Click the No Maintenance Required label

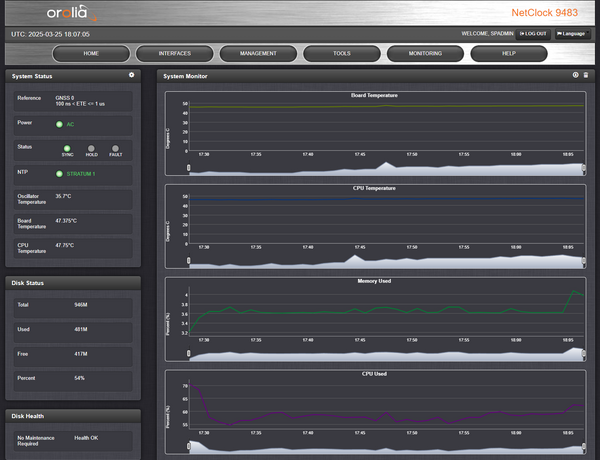click(x=36, y=441)
